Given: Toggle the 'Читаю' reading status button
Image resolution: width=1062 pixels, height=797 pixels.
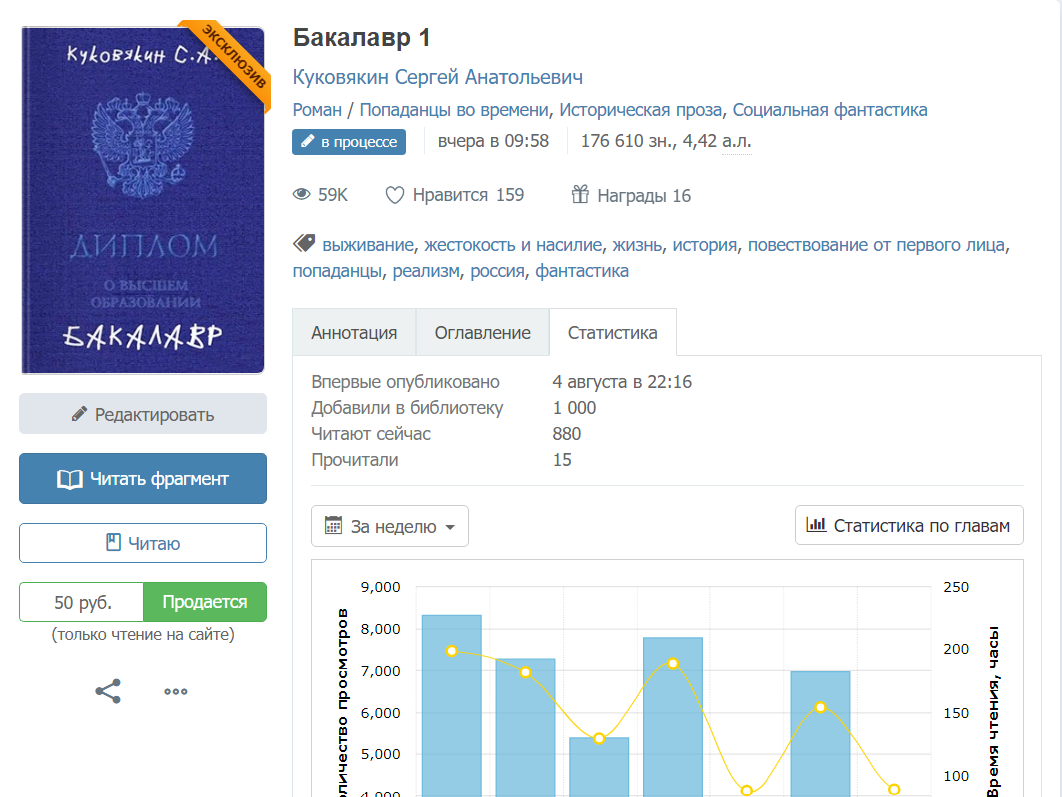Looking at the screenshot, I should [x=143, y=543].
